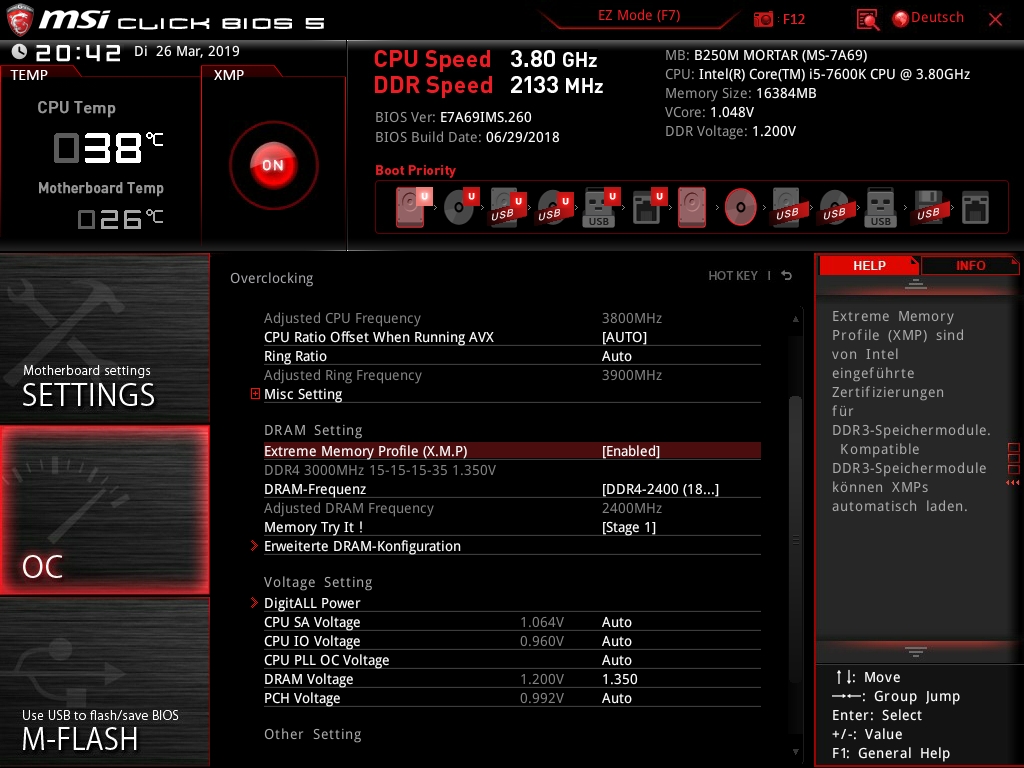Open the M-FLASH section

104,682
